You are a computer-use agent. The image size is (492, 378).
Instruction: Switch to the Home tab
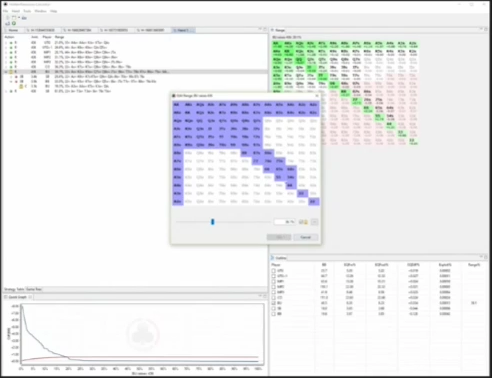13,30
